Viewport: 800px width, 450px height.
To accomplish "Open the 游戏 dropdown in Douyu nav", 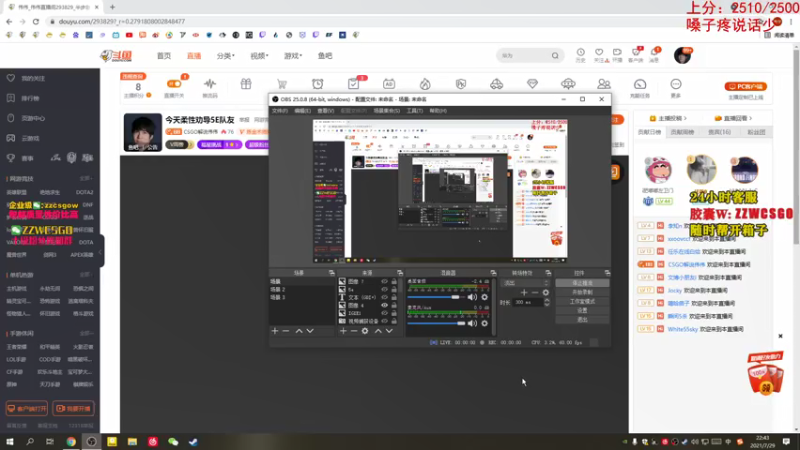I will coord(293,56).
